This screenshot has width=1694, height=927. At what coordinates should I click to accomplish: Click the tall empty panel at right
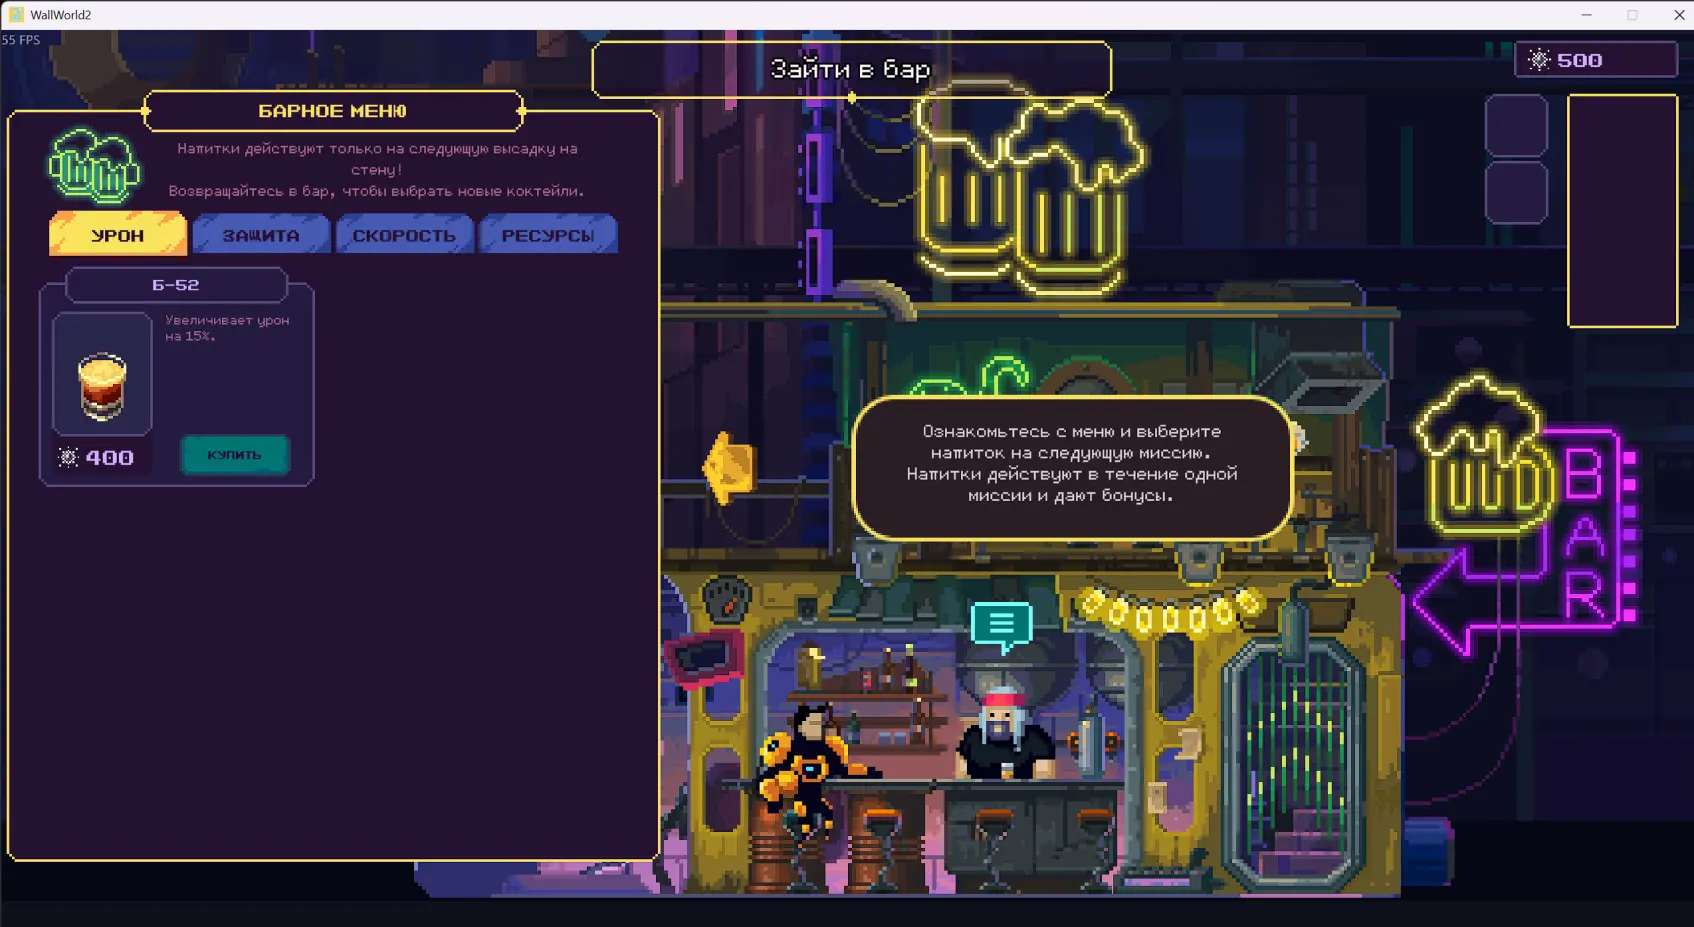(x=1622, y=211)
